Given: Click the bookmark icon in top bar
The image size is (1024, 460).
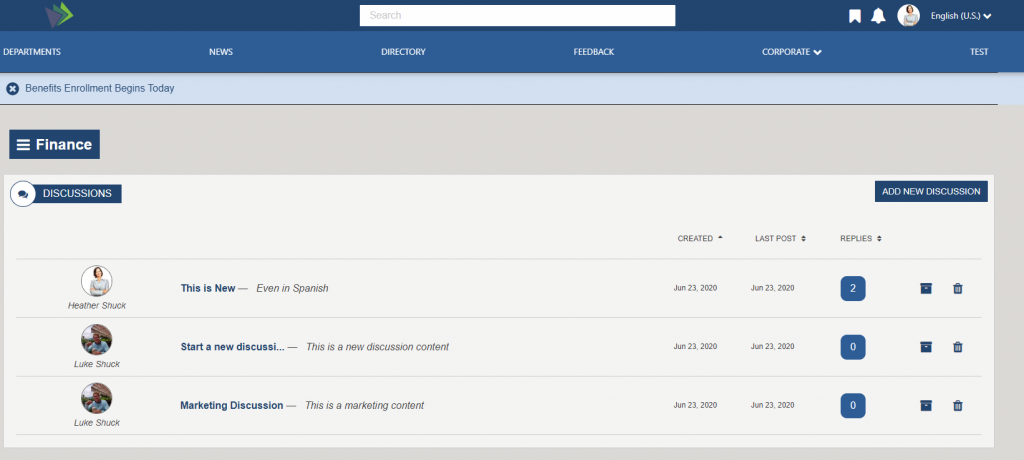Looking at the screenshot, I should [x=854, y=16].
